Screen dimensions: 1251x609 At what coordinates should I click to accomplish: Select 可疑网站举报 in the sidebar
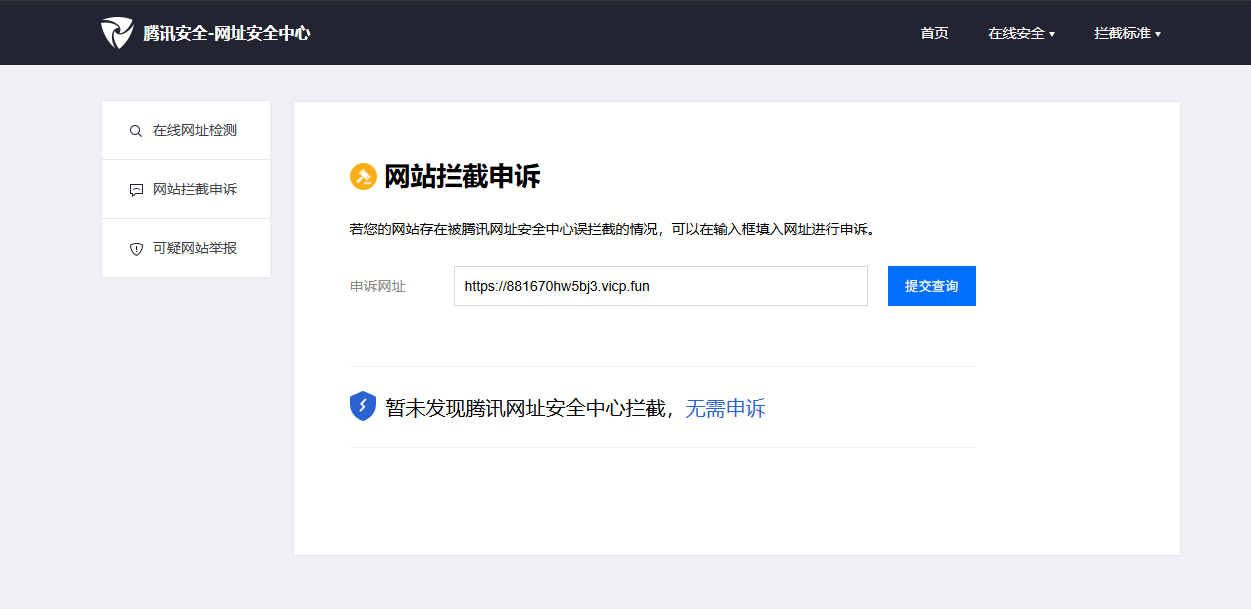[186, 248]
